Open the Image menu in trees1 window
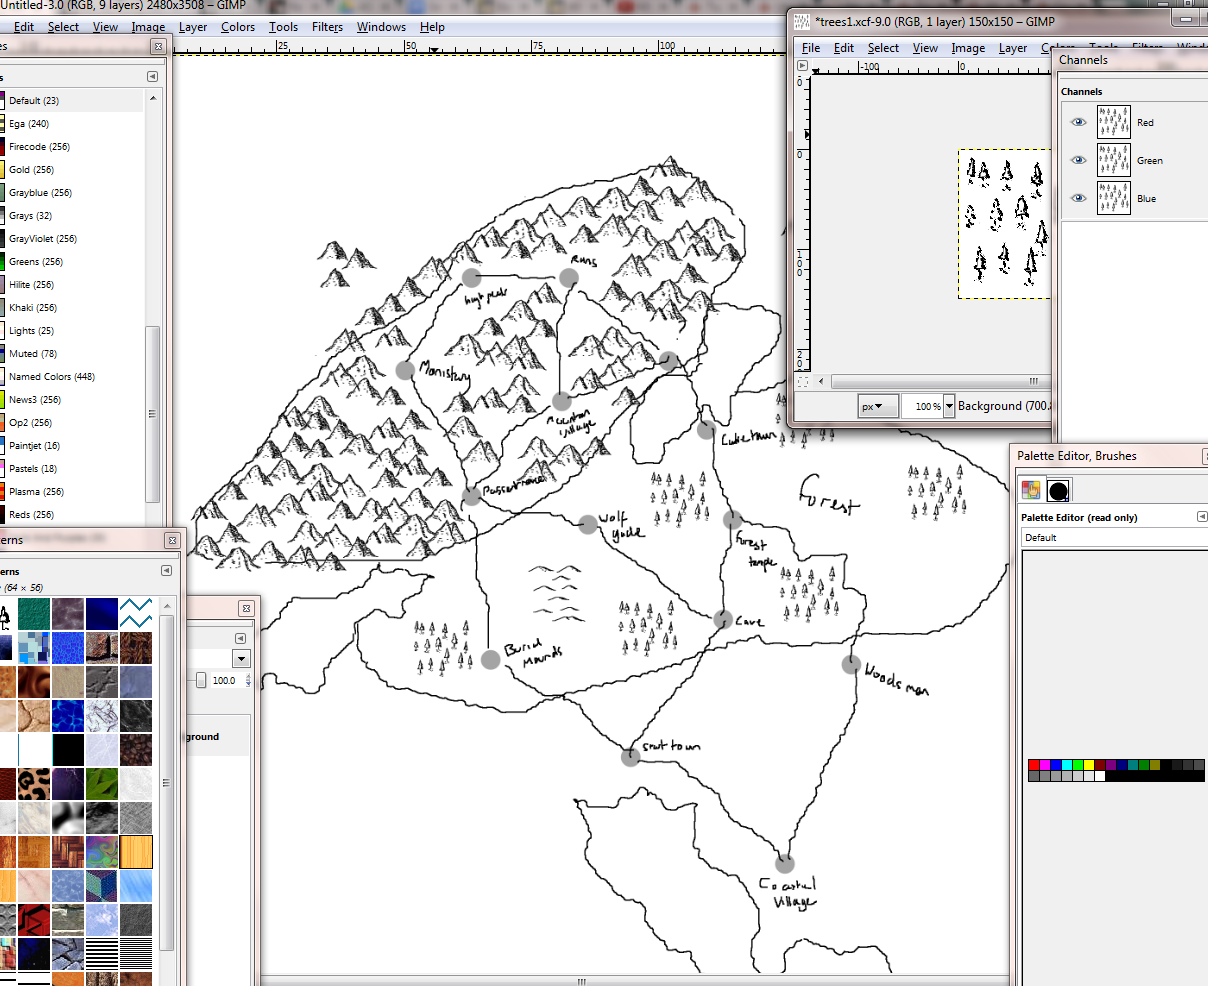1208x986 pixels. point(968,48)
